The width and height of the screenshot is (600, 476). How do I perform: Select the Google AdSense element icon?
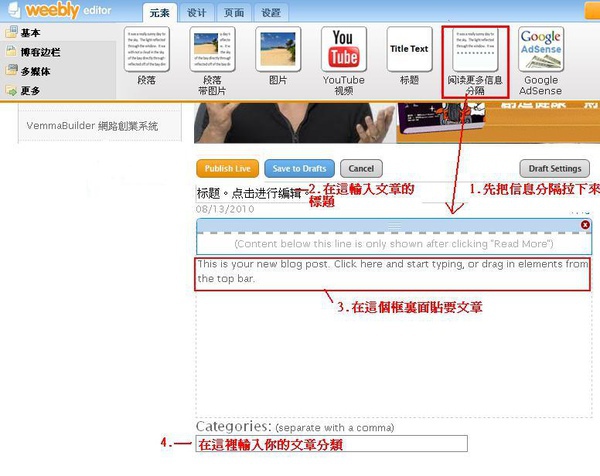pyautogui.click(x=541, y=49)
